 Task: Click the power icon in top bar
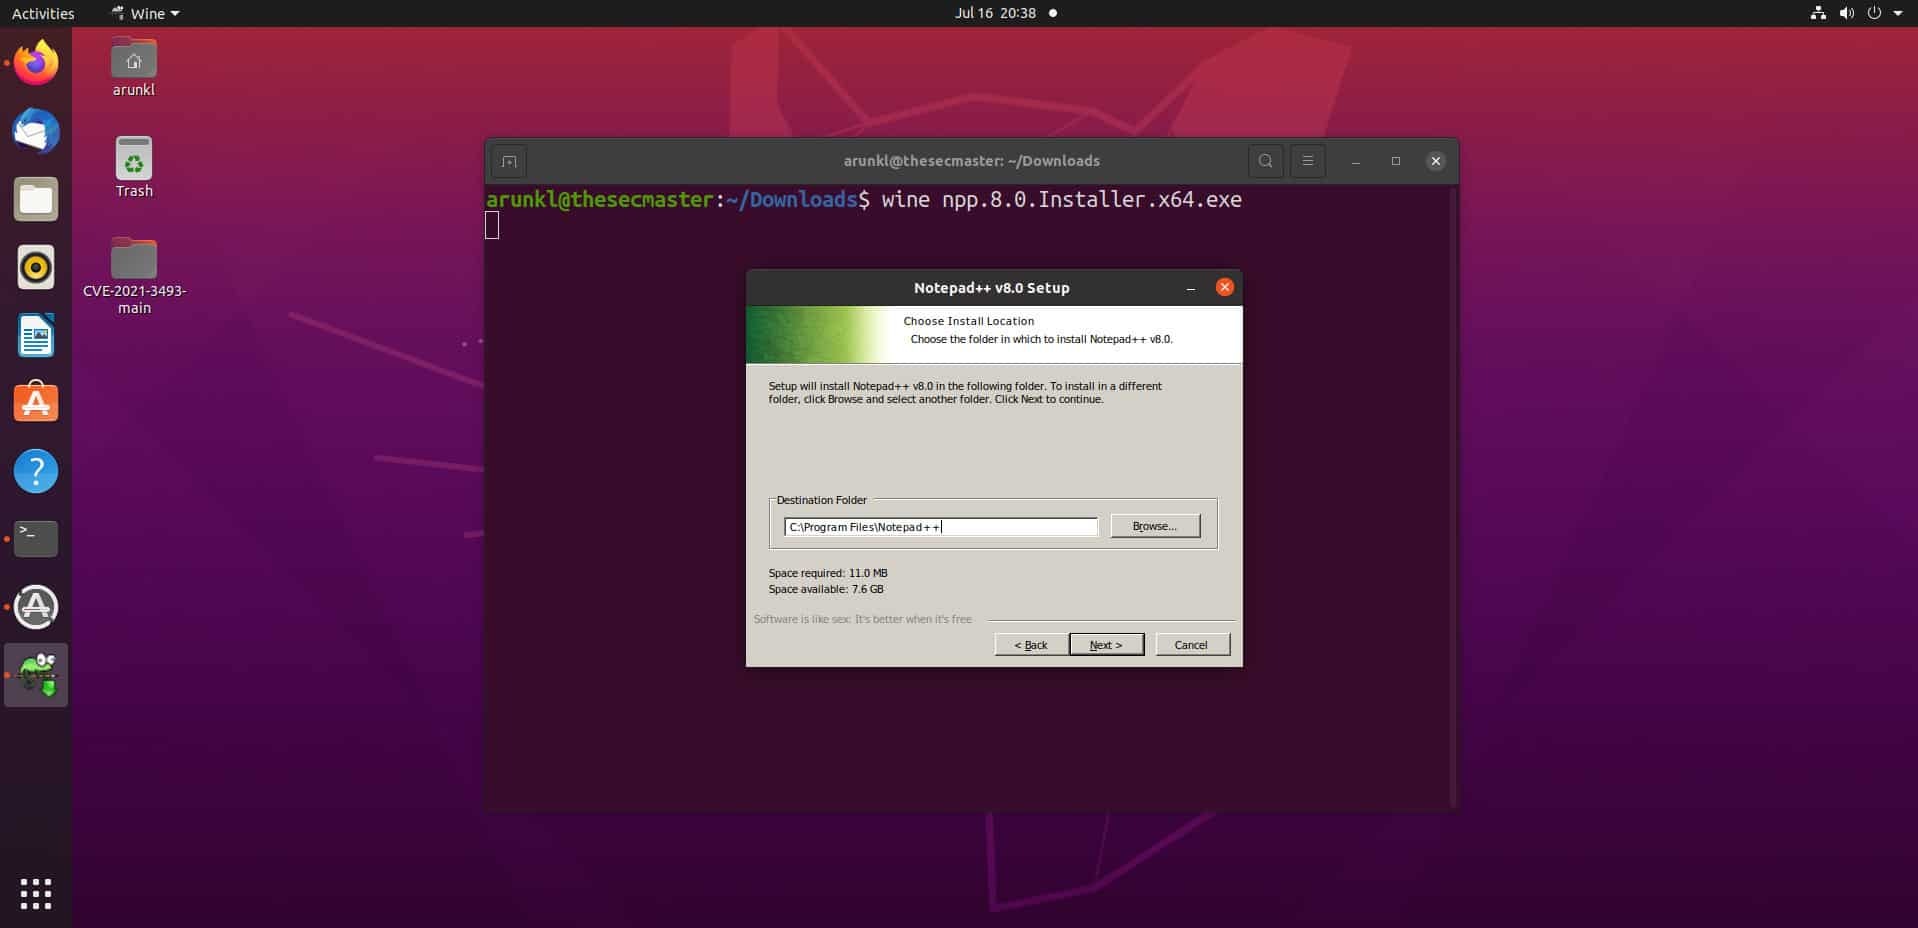(1874, 13)
